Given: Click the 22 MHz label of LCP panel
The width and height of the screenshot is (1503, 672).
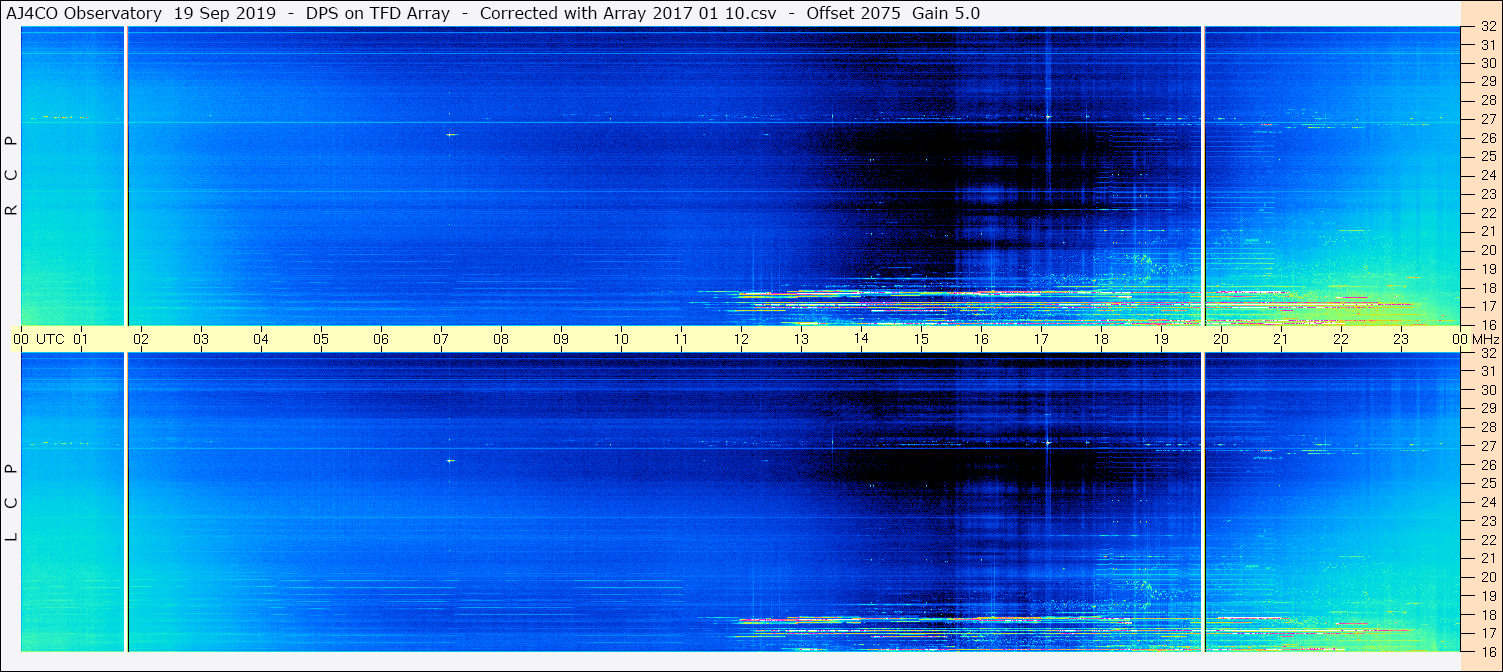Looking at the screenshot, I should [x=1487, y=540].
